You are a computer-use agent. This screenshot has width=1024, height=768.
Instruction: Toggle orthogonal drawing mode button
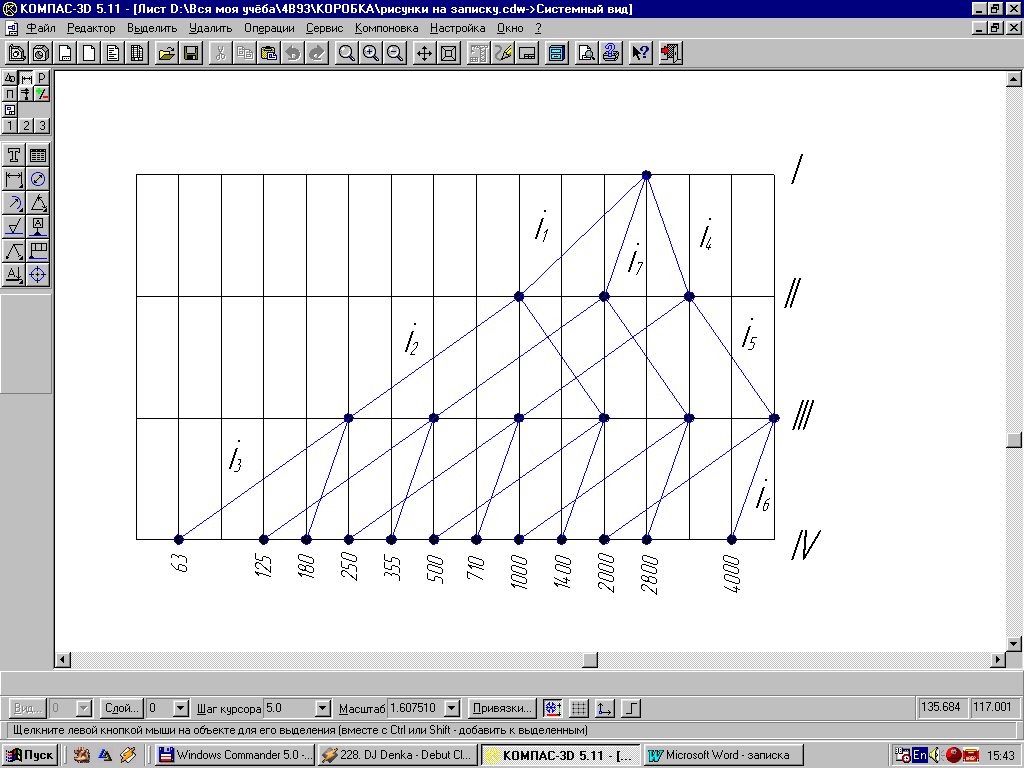click(631, 708)
